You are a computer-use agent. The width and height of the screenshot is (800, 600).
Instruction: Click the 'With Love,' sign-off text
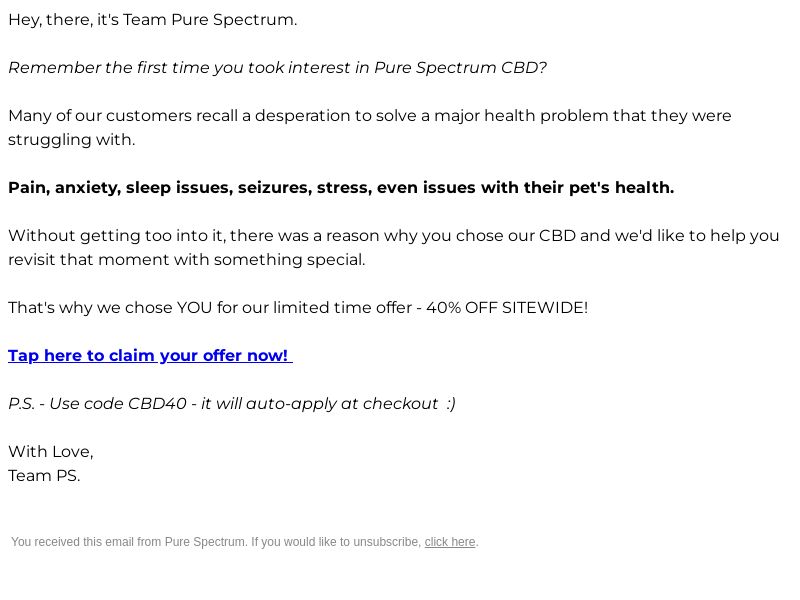click(x=51, y=452)
